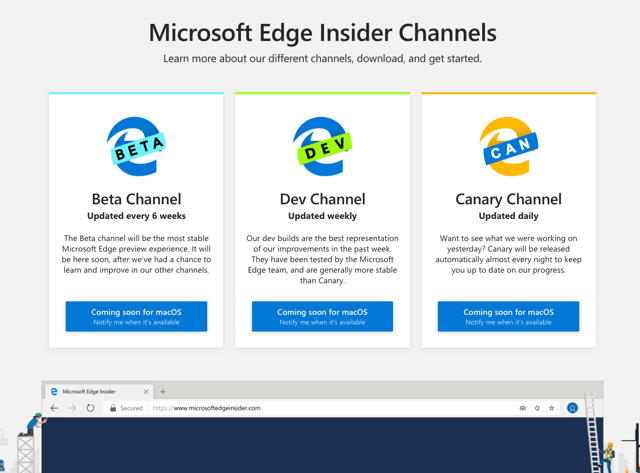Click the browser forward arrow

point(72,408)
